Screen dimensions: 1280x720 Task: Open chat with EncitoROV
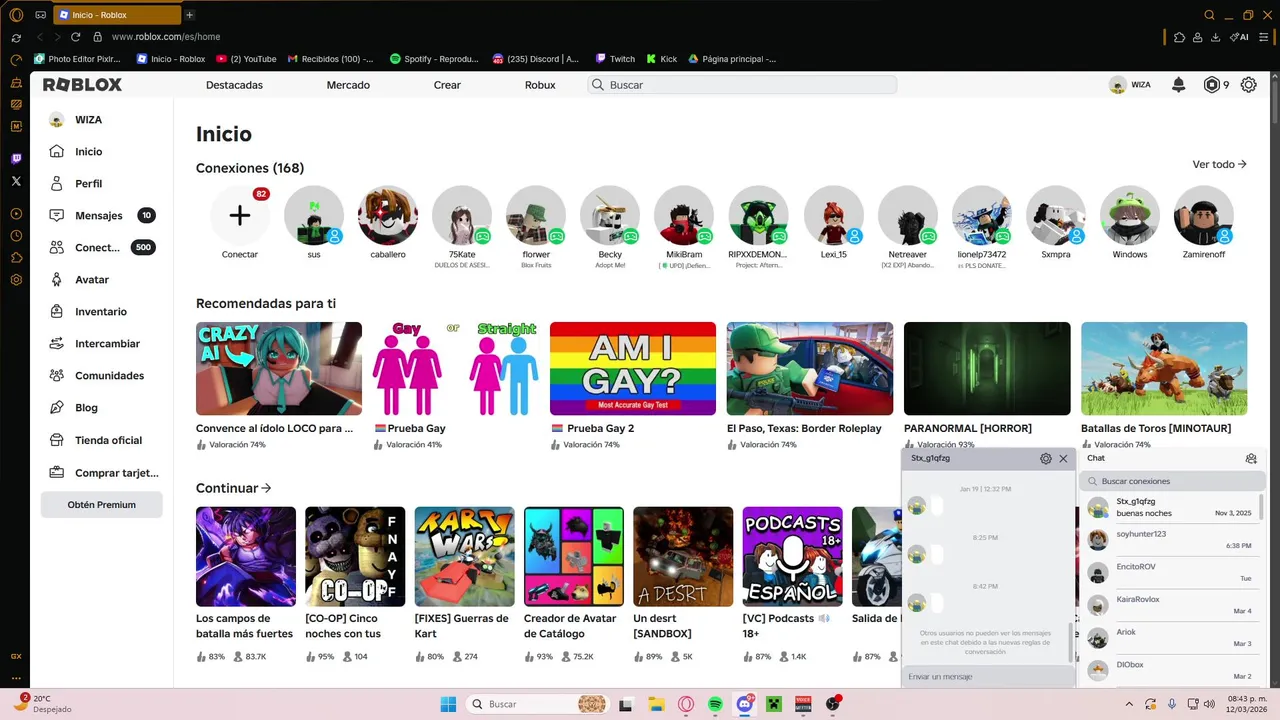[1170, 572]
